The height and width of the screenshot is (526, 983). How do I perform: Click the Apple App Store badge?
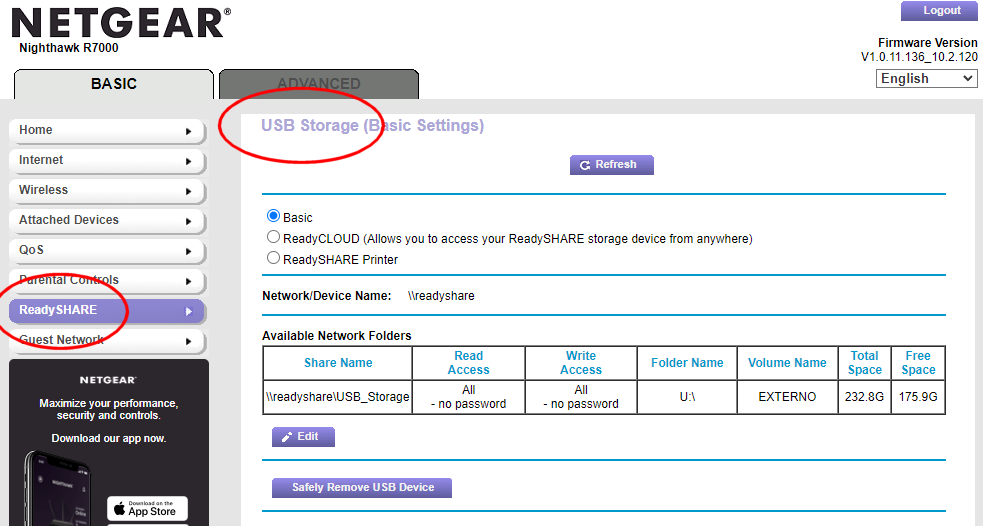(x=147, y=508)
